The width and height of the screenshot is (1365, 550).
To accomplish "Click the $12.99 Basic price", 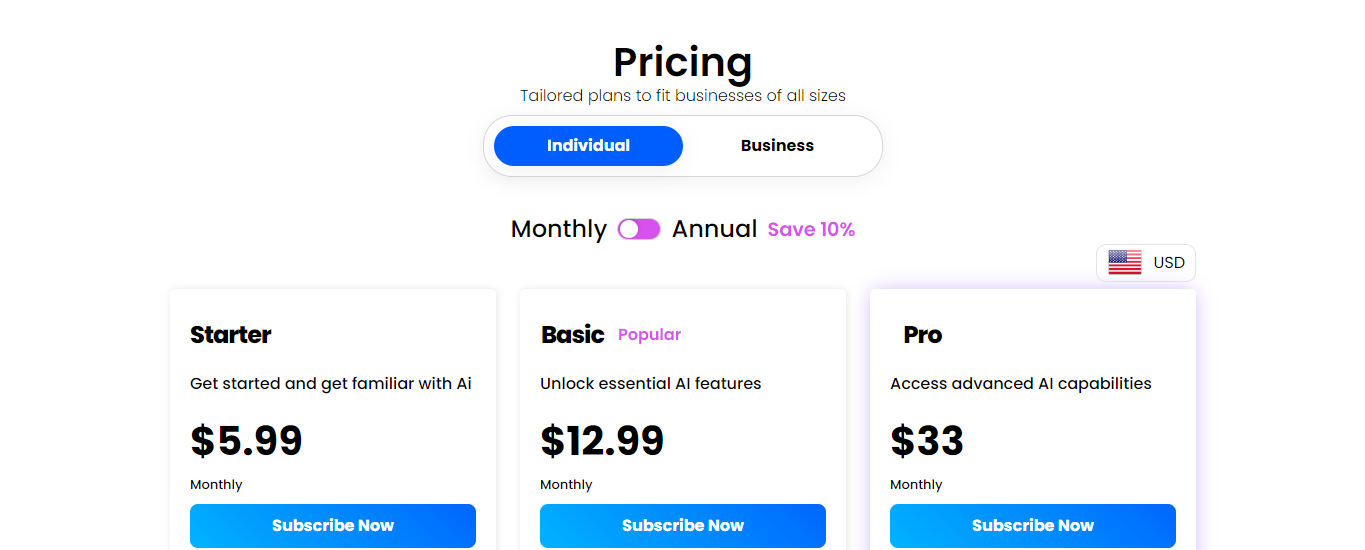I will click(x=602, y=441).
